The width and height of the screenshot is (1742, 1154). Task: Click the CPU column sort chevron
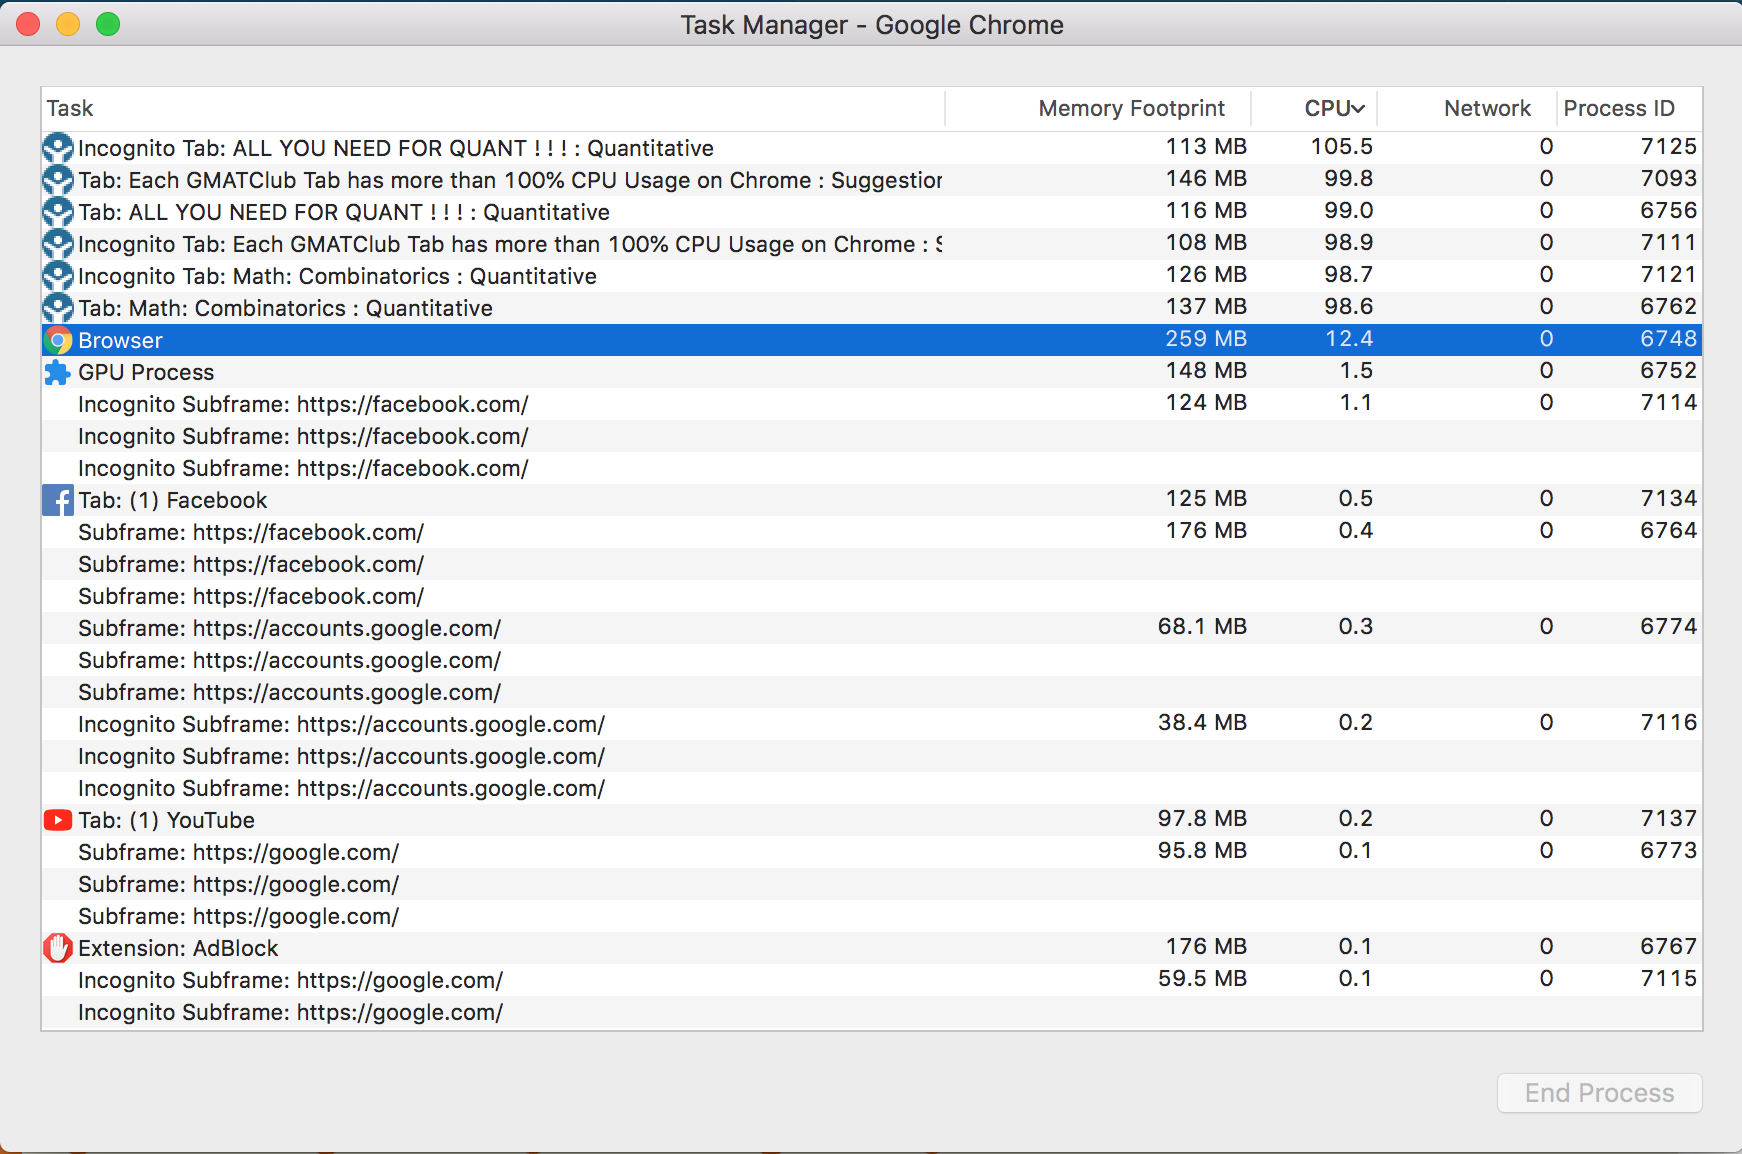click(x=1357, y=107)
